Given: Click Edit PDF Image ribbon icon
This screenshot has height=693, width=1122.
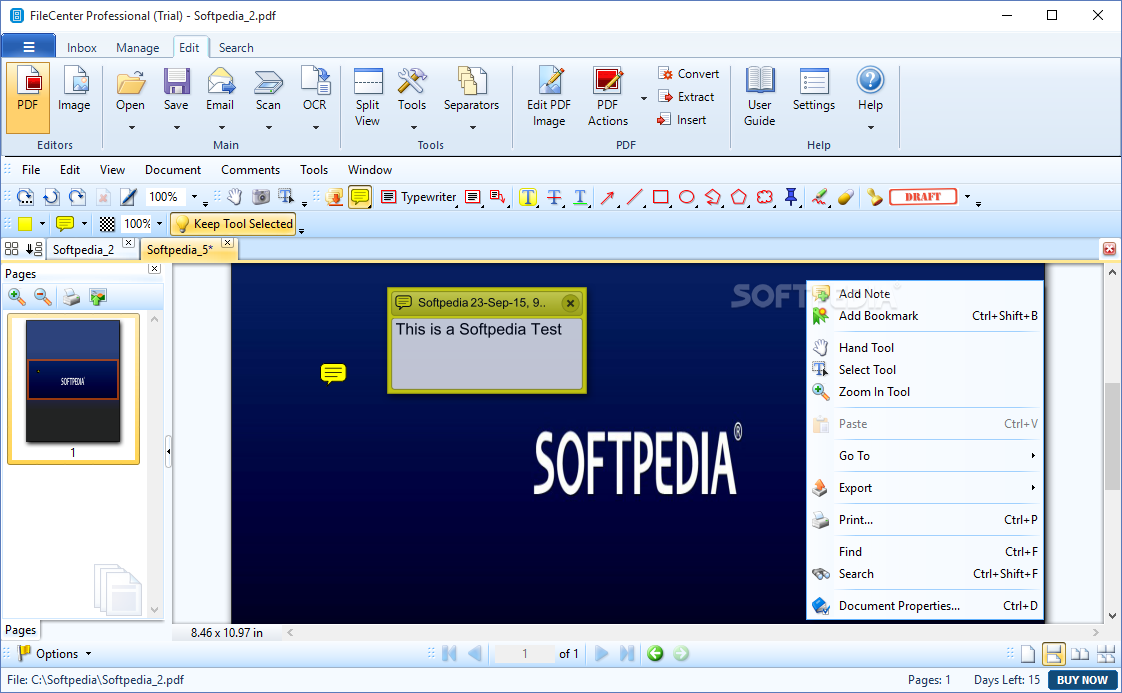Looking at the screenshot, I should coord(549,97).
